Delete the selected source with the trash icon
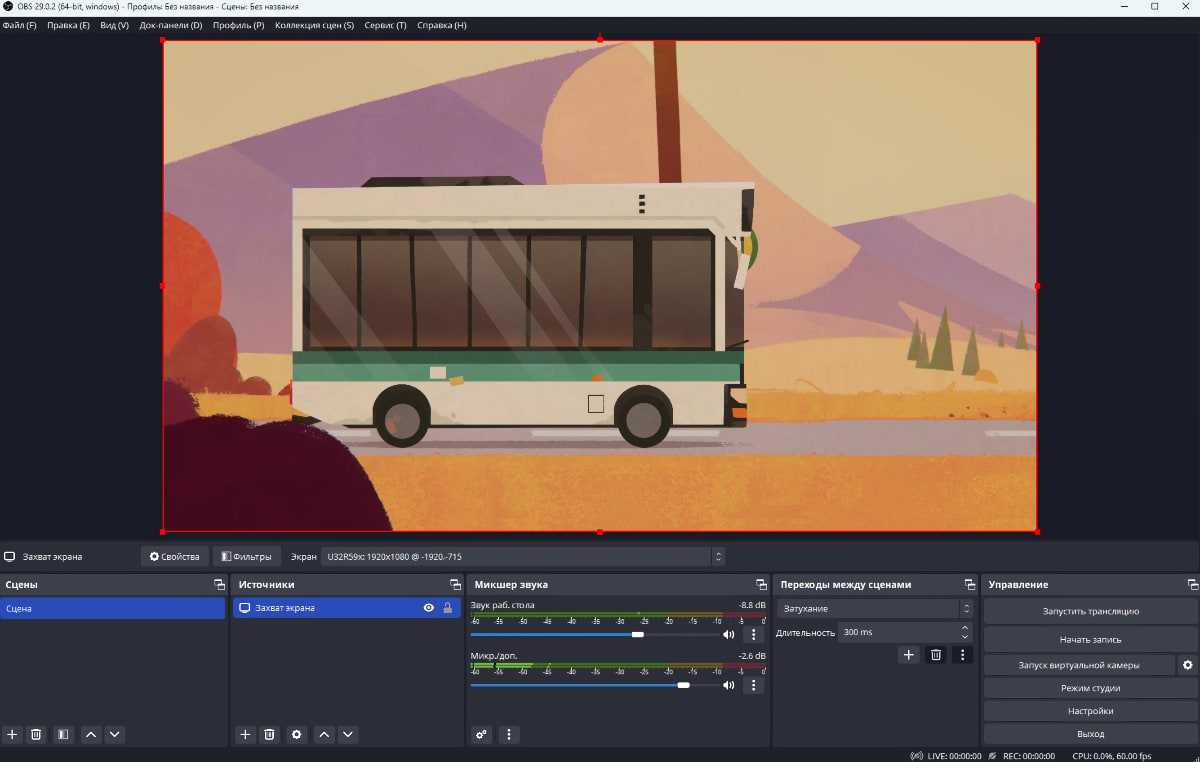Image resolution: width=1200 pixels, height=762 pixels. (269, 734)
